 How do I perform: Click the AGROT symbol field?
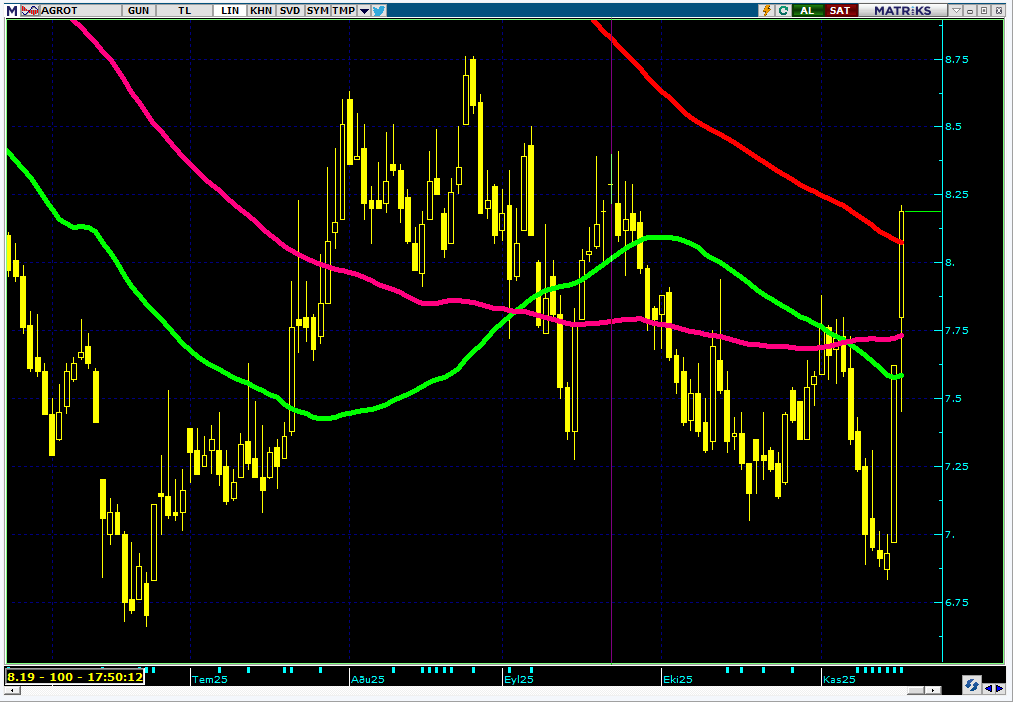pos(80,10)
